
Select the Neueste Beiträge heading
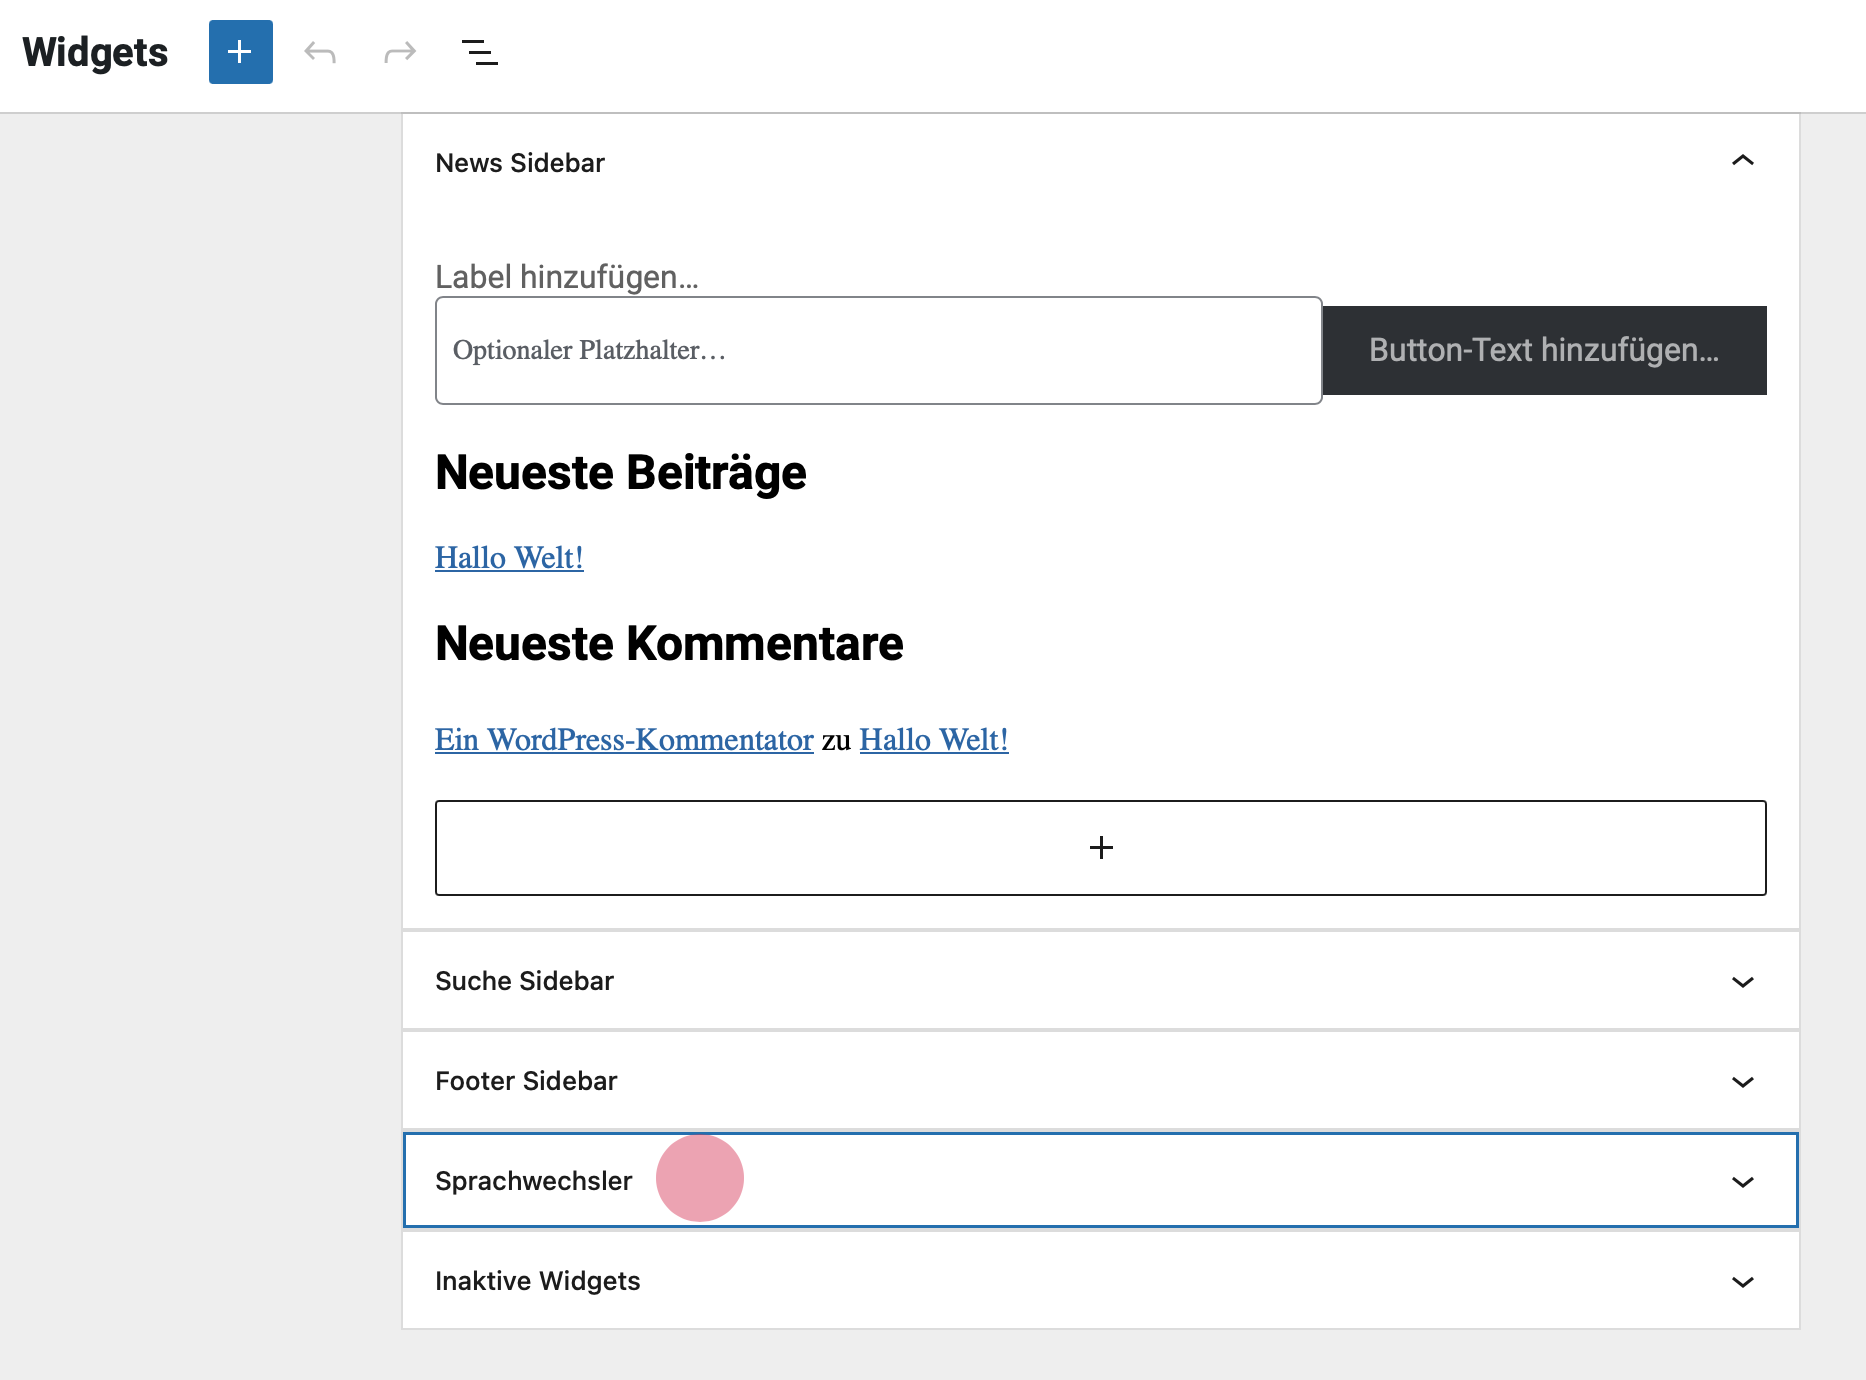[x=620, y=473]
